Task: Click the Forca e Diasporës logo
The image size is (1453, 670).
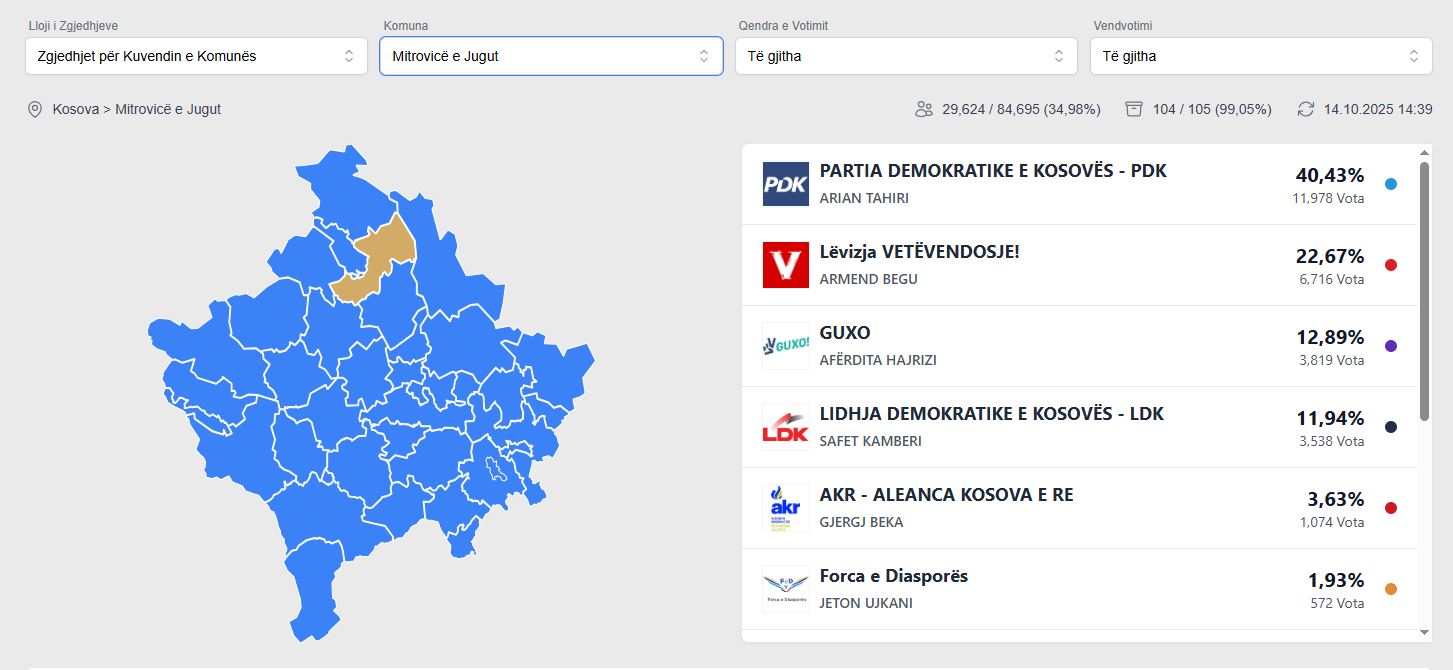Action: (785, 589)
